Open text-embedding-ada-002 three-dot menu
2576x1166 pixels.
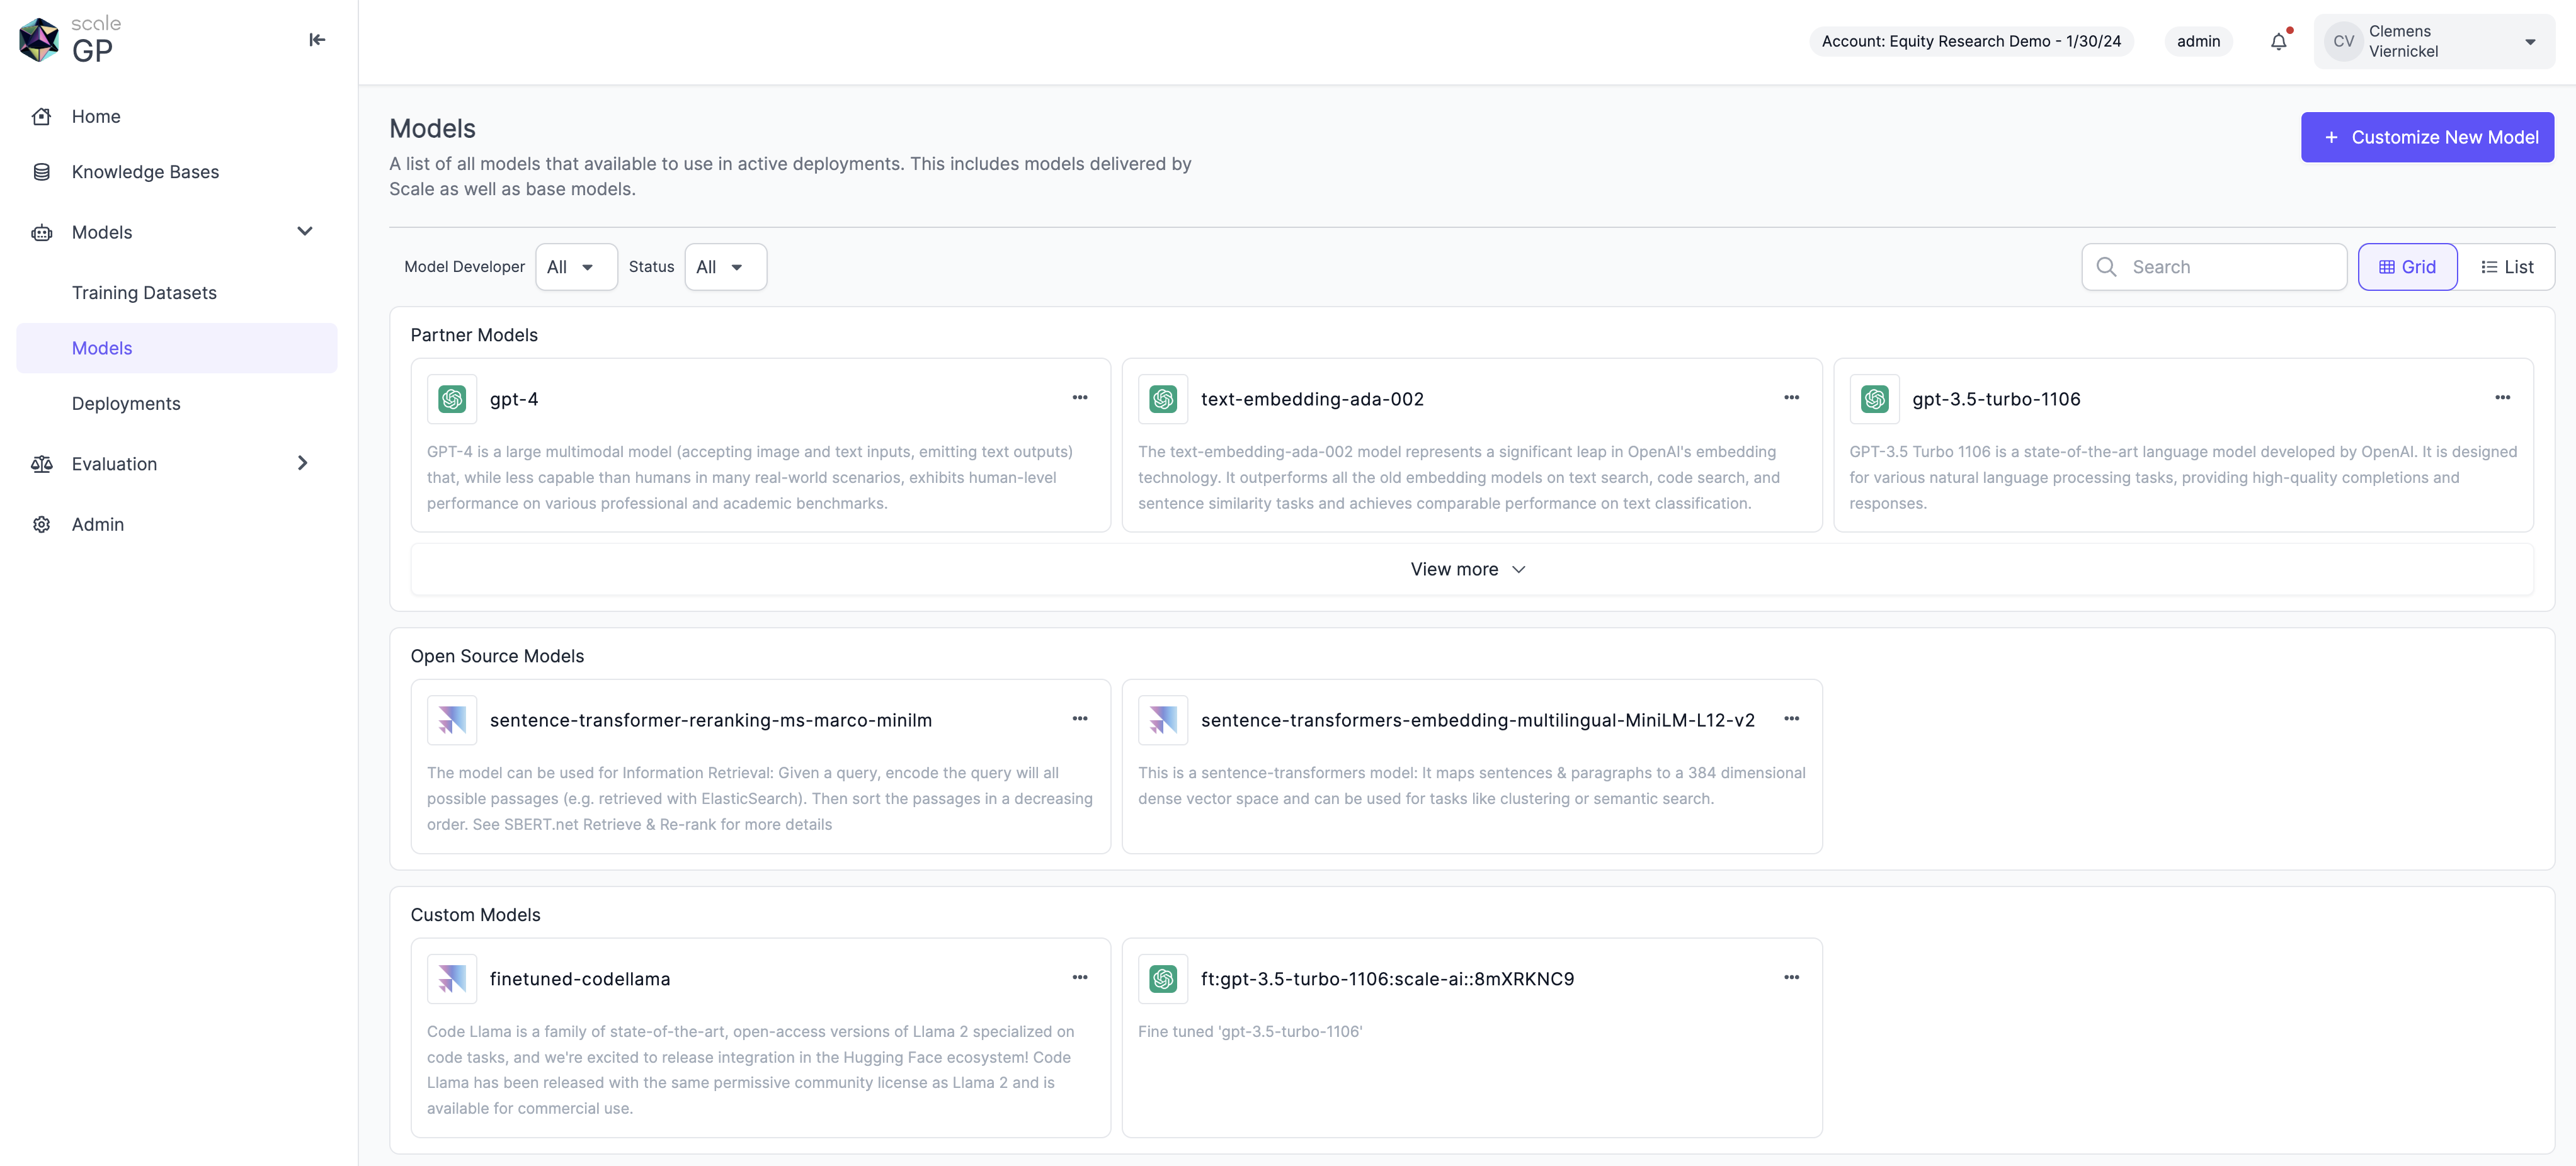(1791, 398)
